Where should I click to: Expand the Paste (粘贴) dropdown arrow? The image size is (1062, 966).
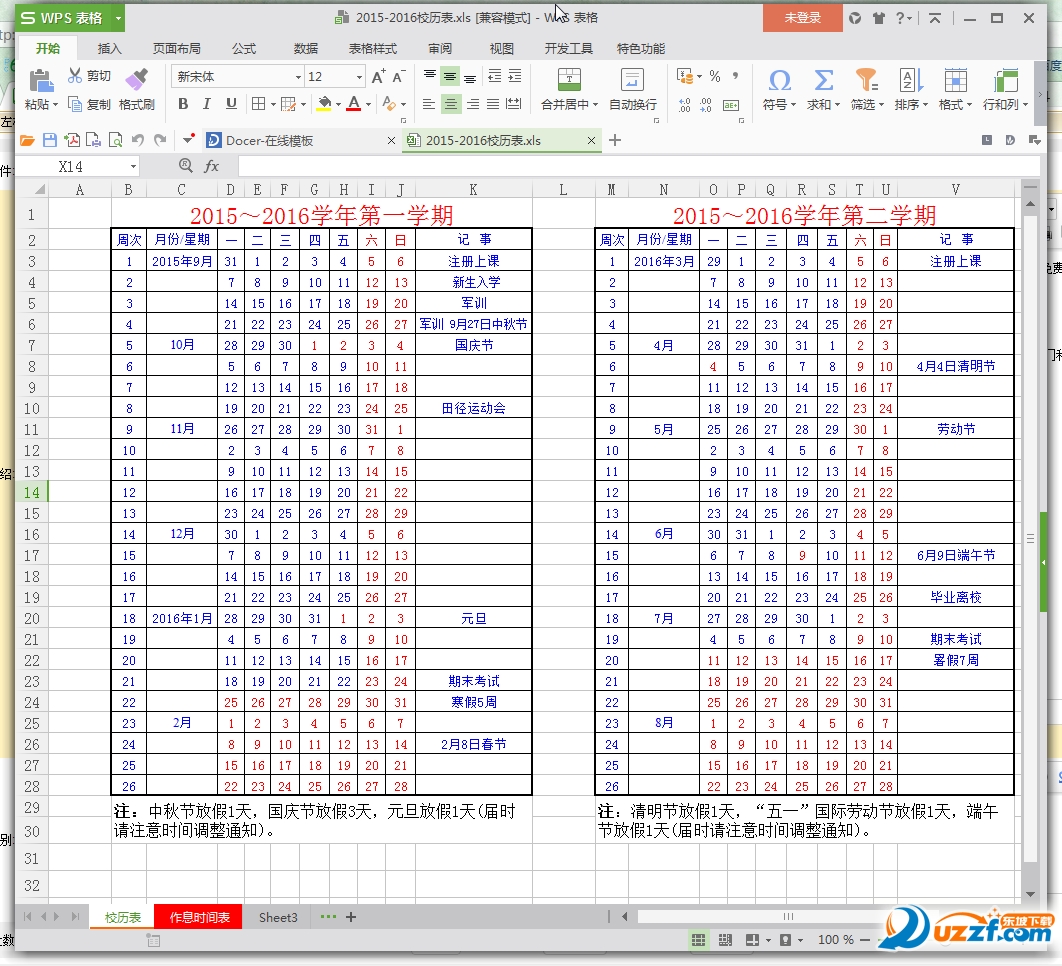(x=55, y=104)
